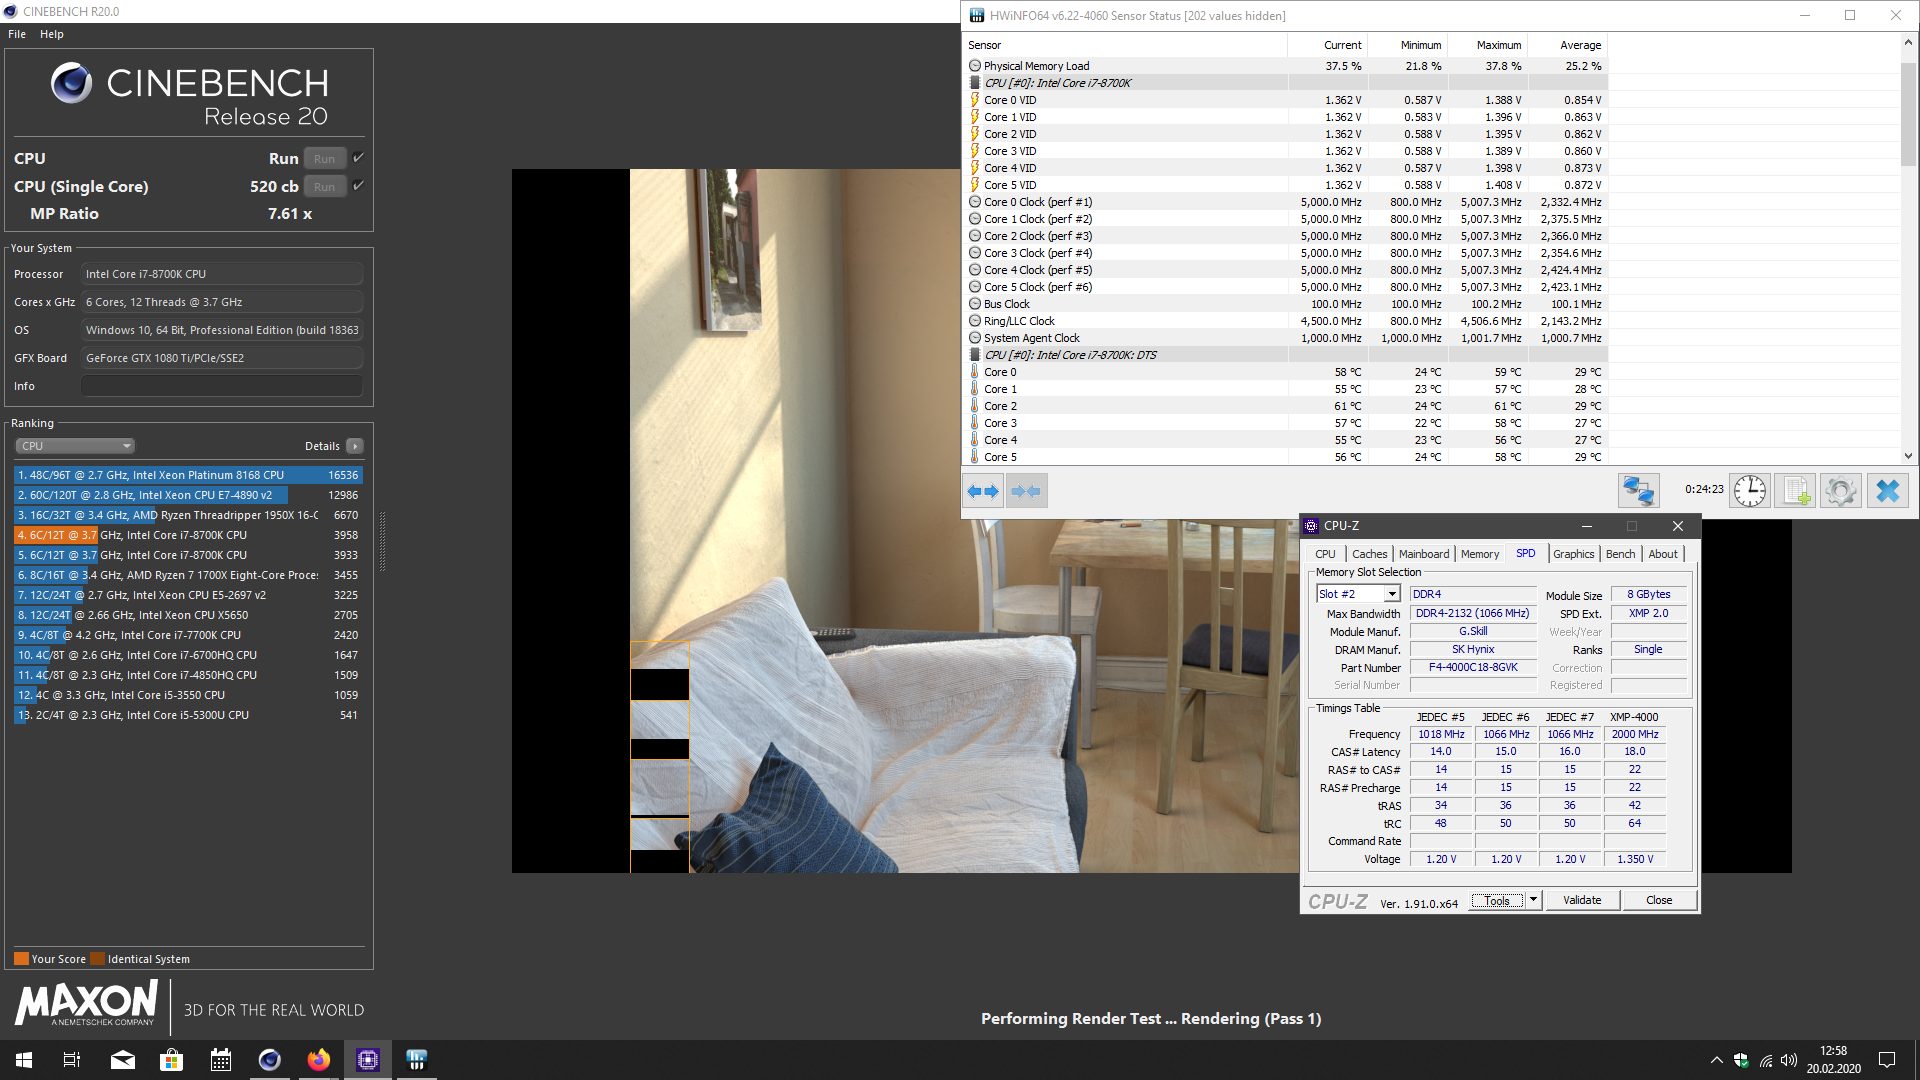Click HWiNFO64 title bar app icon
This screenshot has height=1080, width=1920.
[976, 15]
